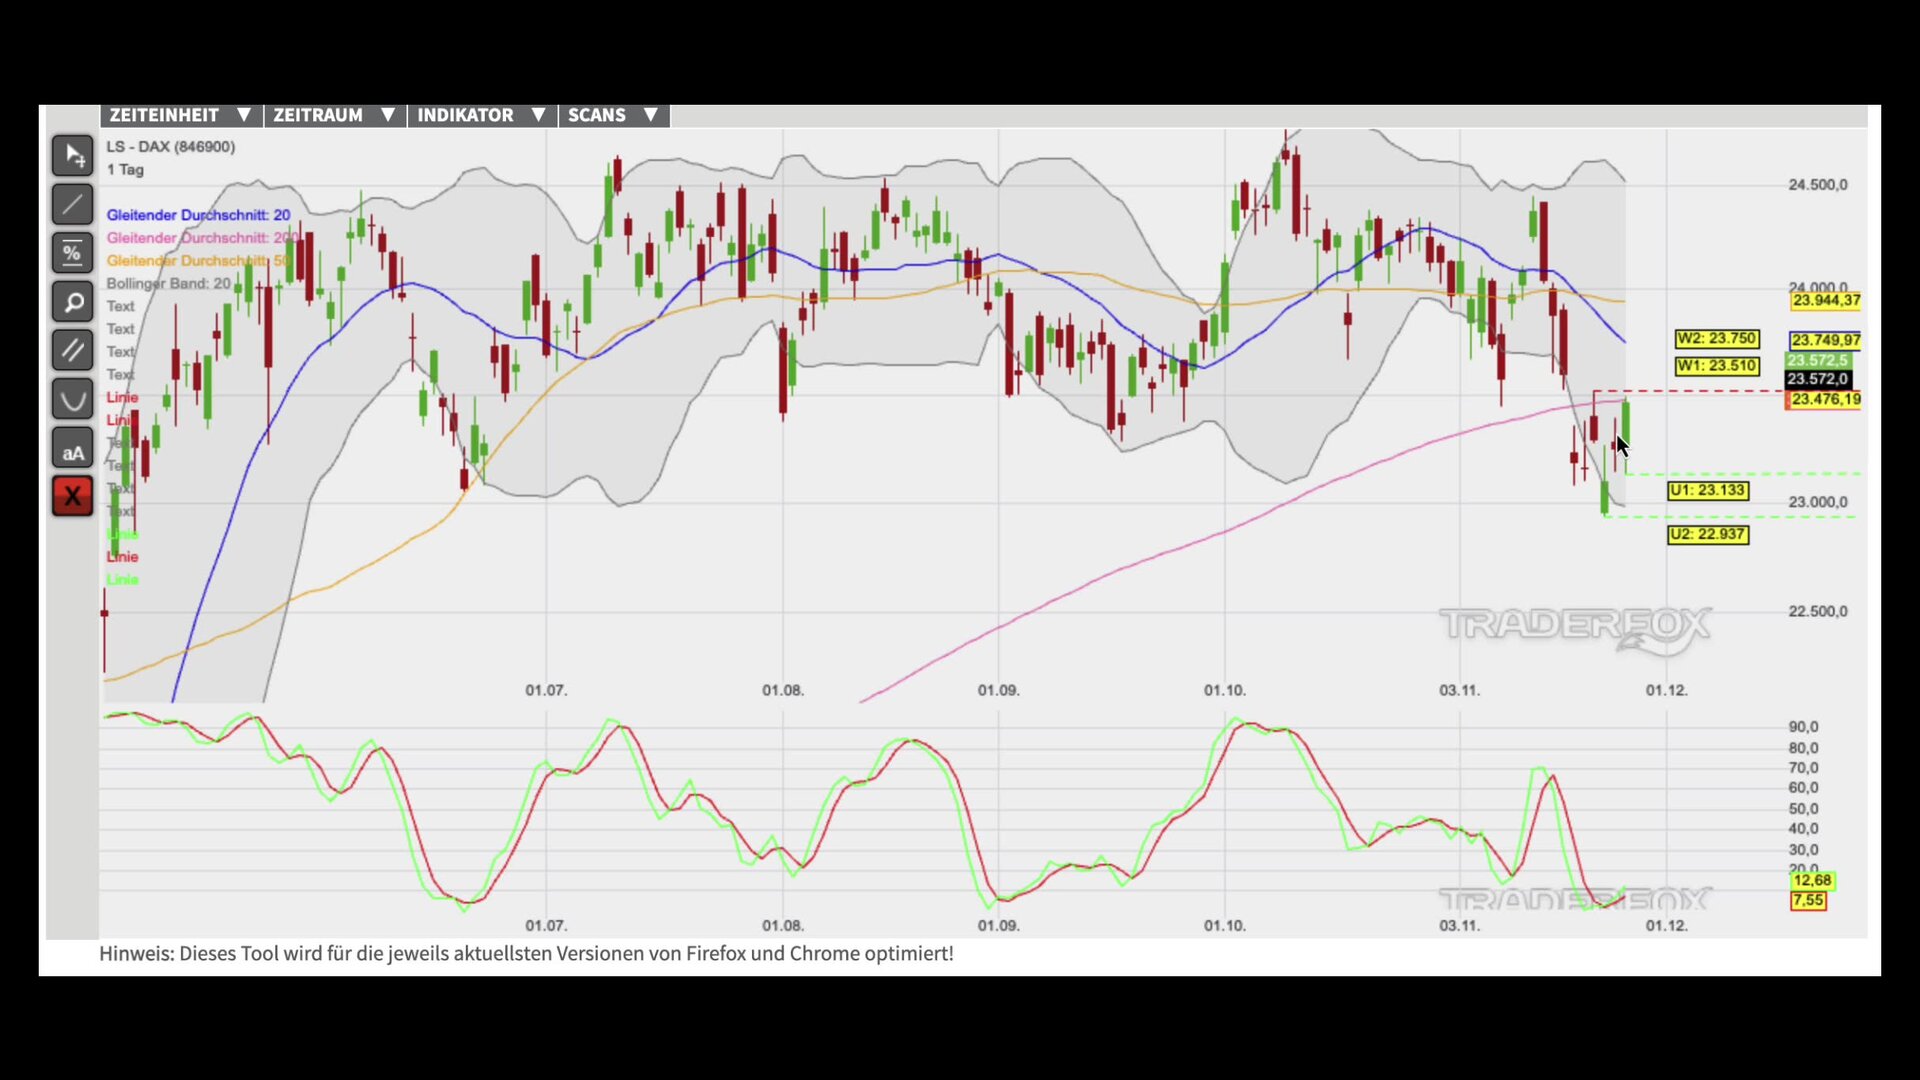Open the SCANS menu
1920x1080 pixels.
tap(612, 115)
